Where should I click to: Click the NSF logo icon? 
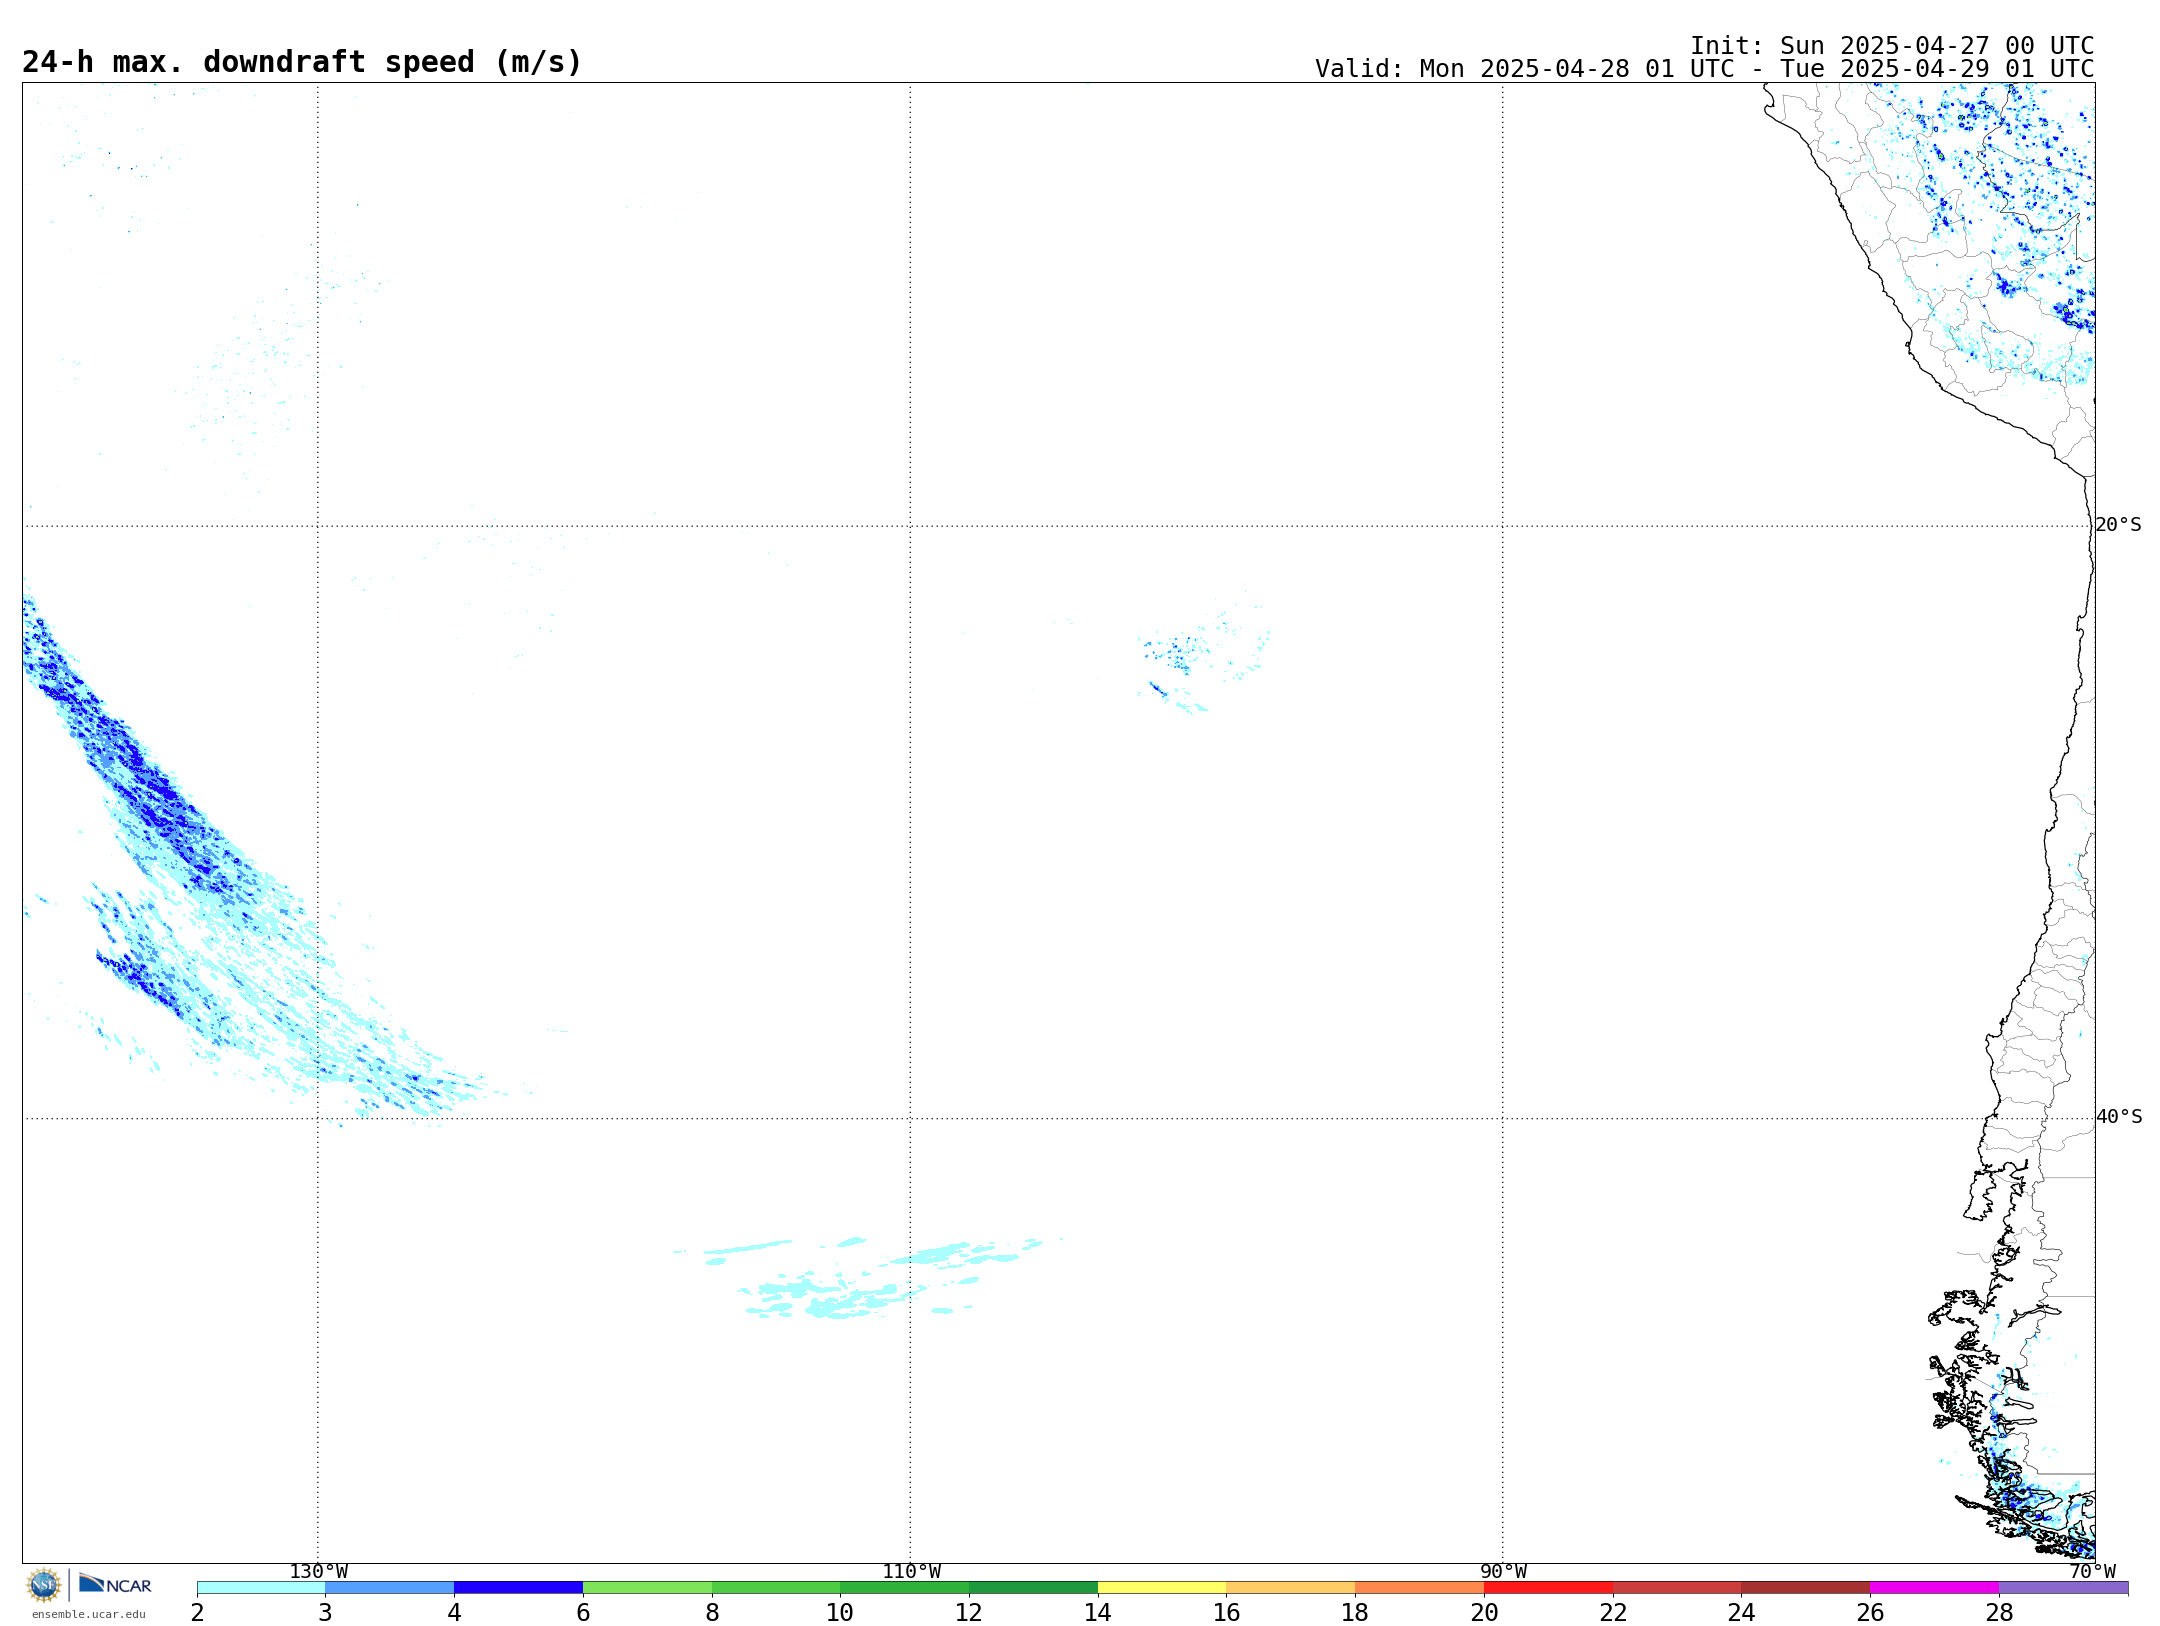44,1585
